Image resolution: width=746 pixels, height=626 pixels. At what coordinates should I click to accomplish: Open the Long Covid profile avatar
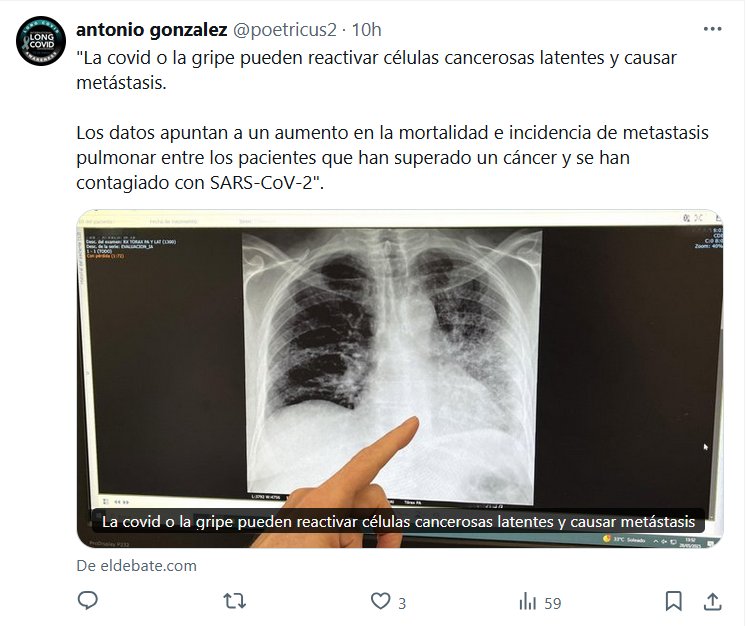point(40,41)
